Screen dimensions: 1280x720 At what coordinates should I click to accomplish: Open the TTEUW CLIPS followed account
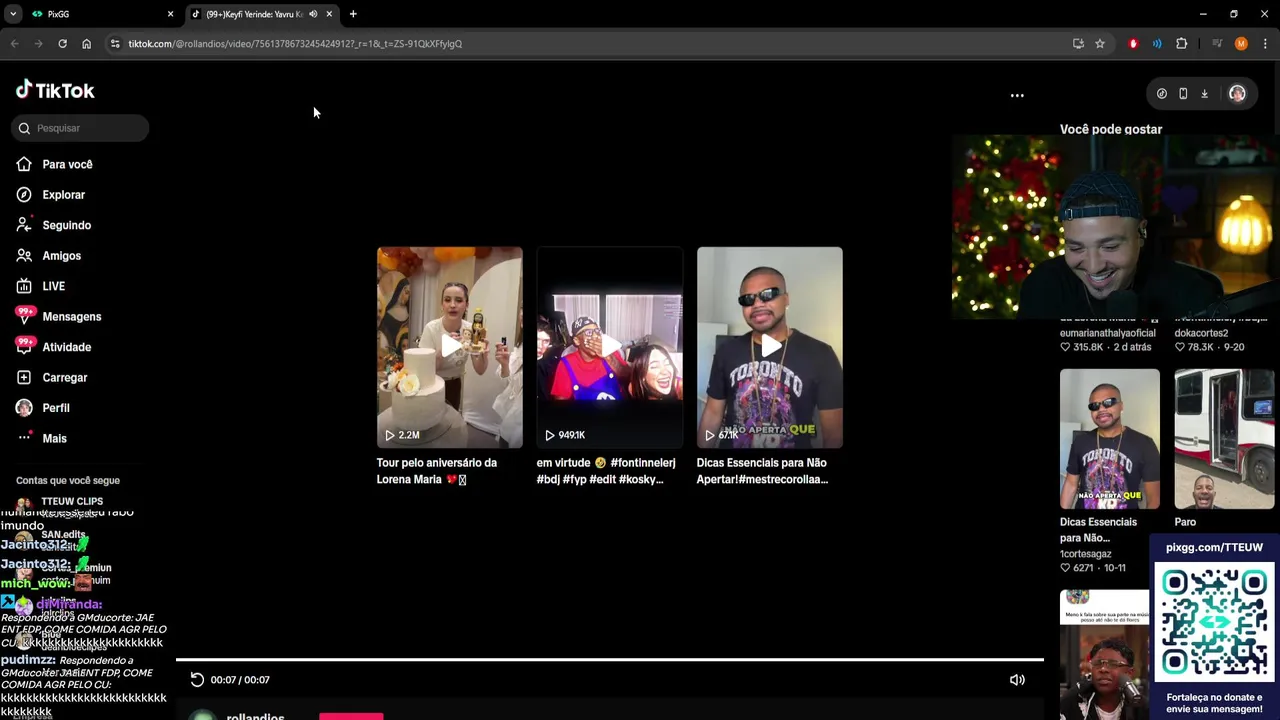(x=72, y=501)
